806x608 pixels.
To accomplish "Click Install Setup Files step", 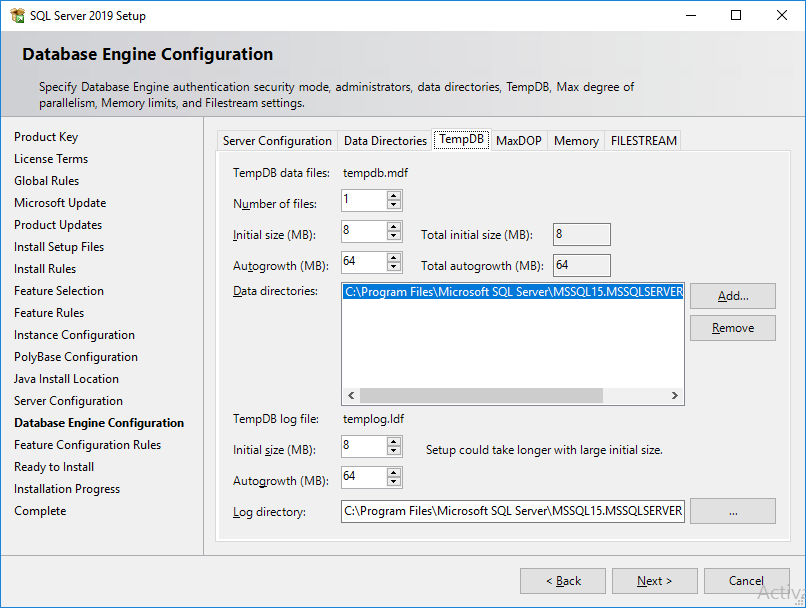I will pyautogui.click(x=59, y=247).
